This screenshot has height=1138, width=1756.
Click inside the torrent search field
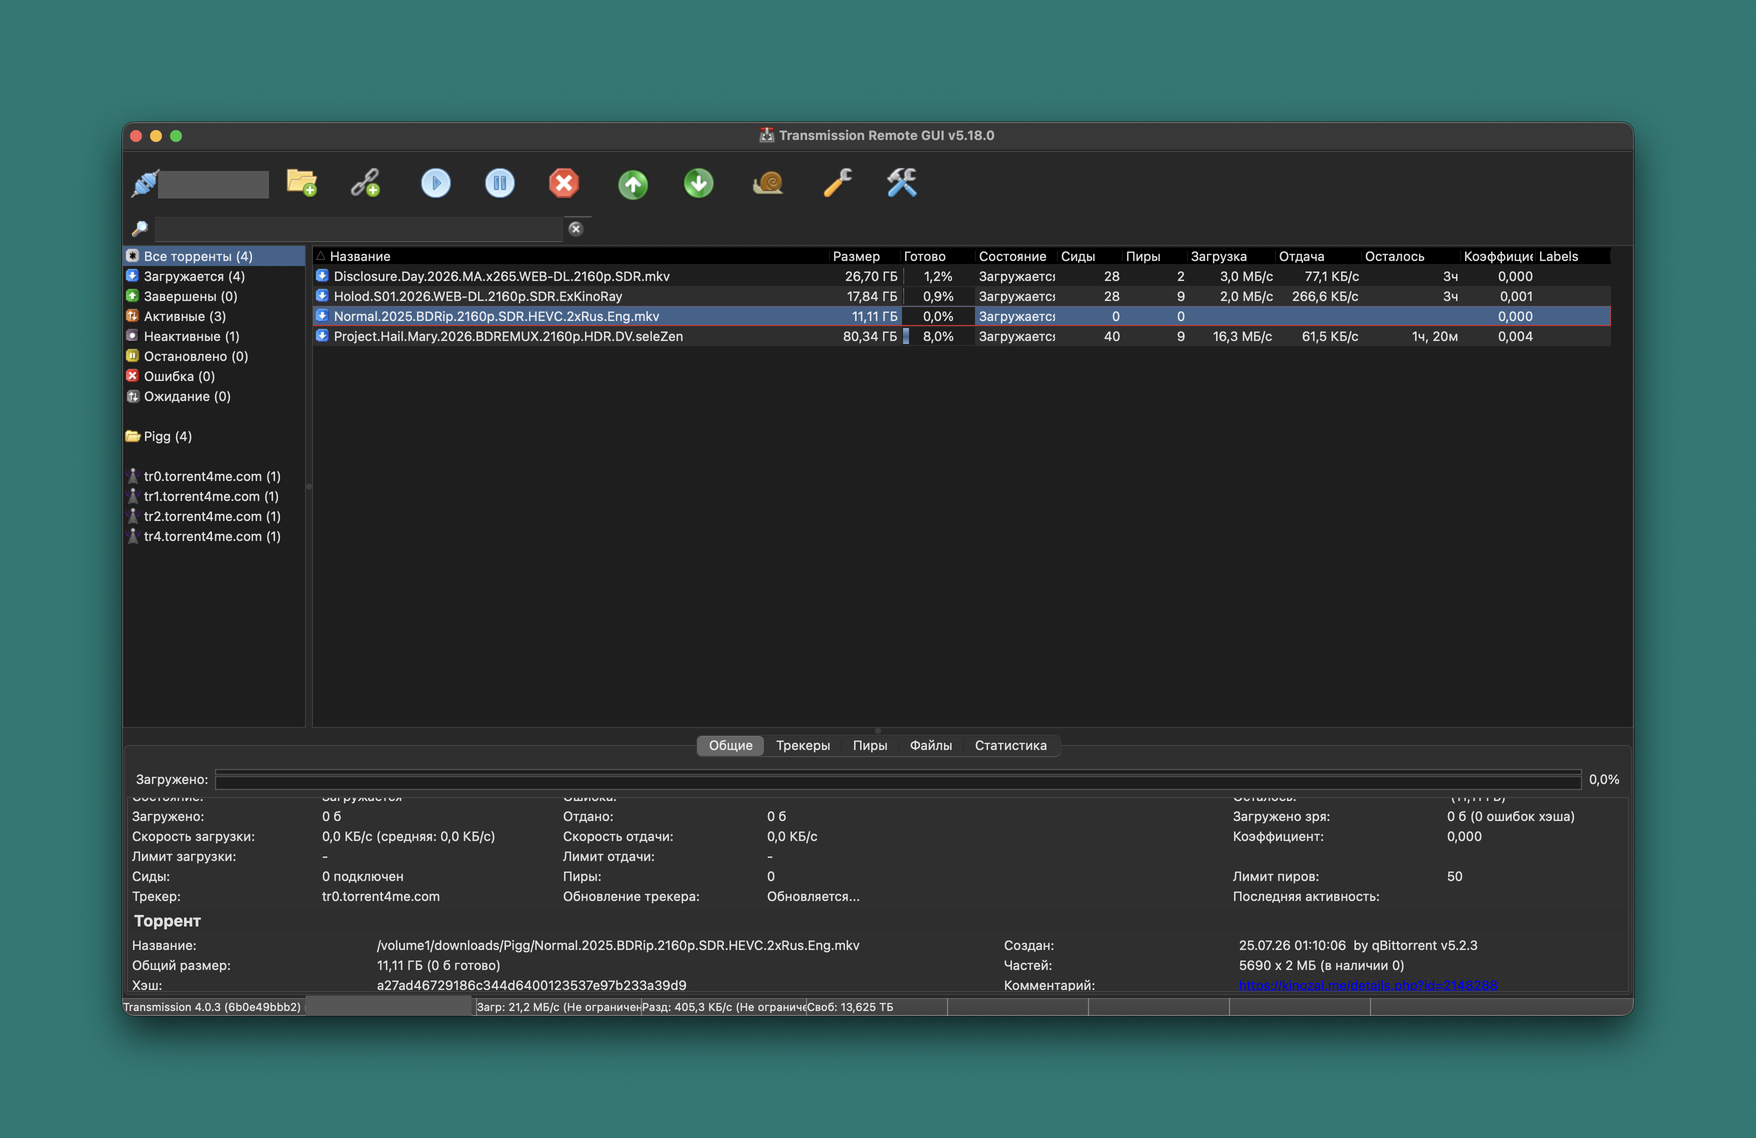pos(359,229)
